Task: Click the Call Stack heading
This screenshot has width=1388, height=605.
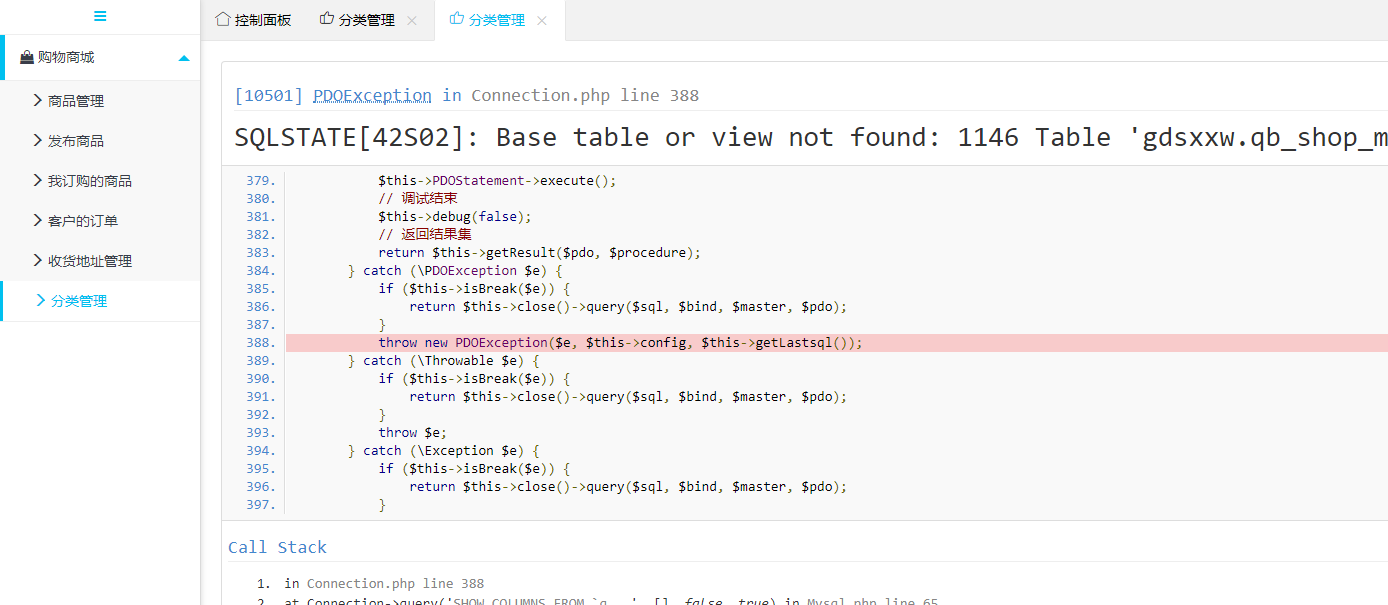Action: click(x=277, y=547)
